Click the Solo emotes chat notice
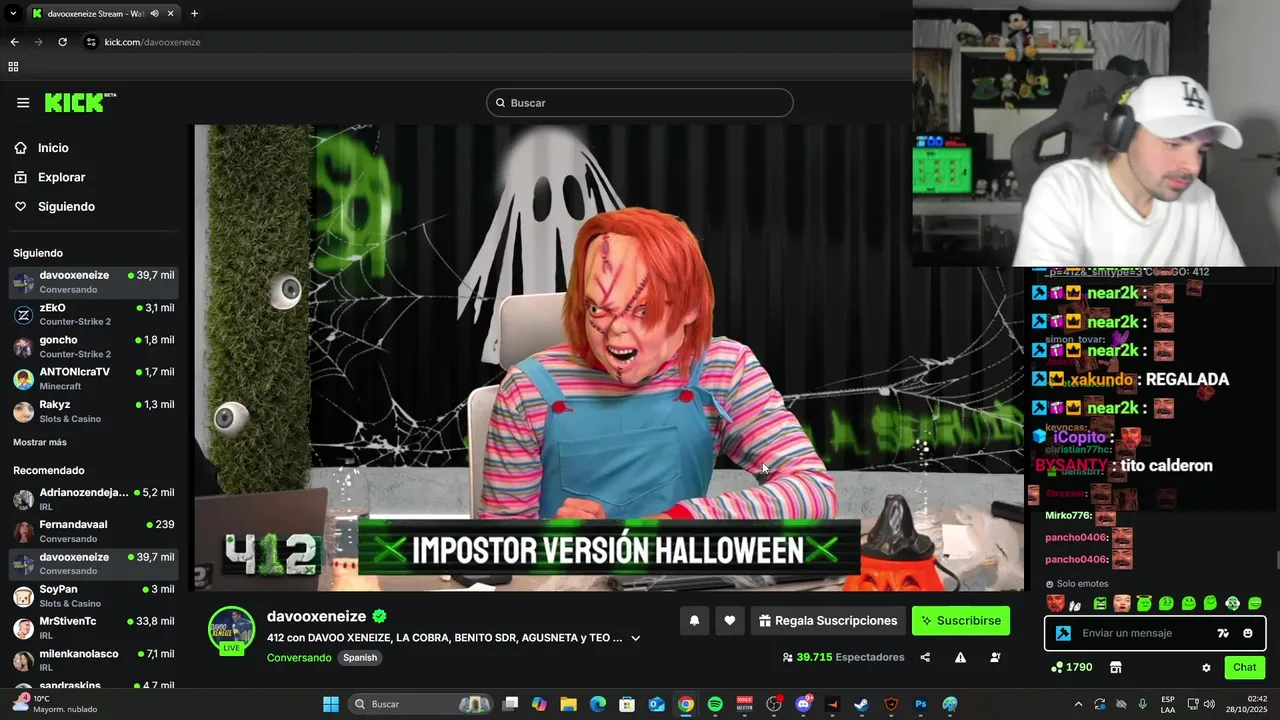Viewport: 1280px width, 720px height. coord(1077,584)
